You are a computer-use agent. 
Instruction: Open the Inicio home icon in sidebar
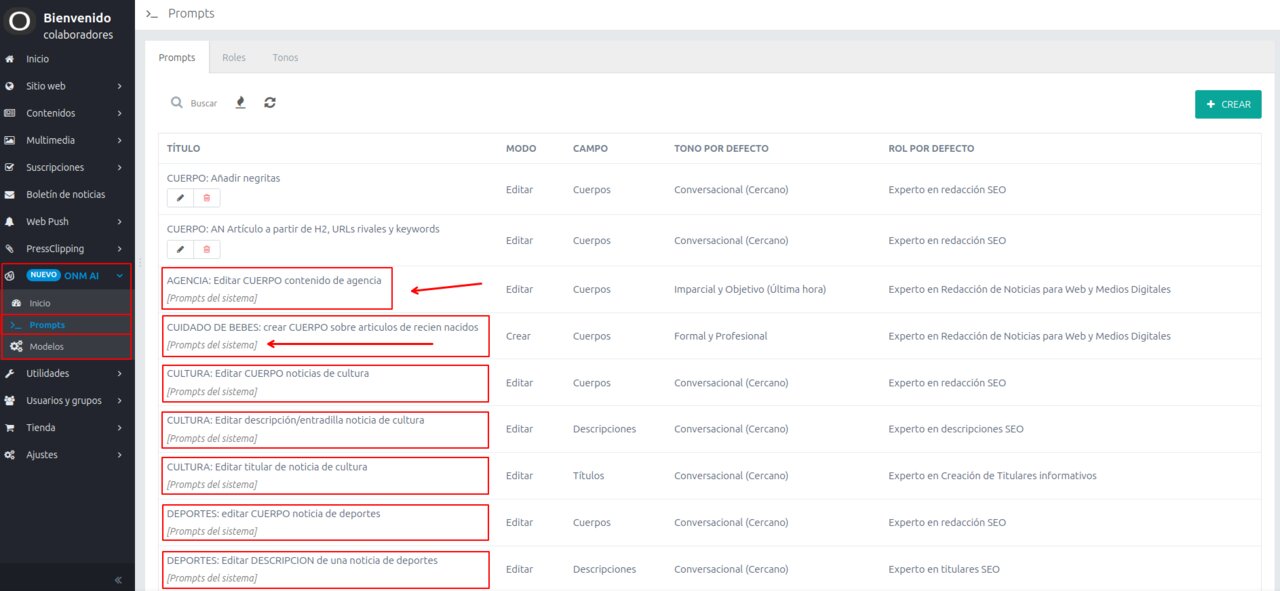(10, 59)
